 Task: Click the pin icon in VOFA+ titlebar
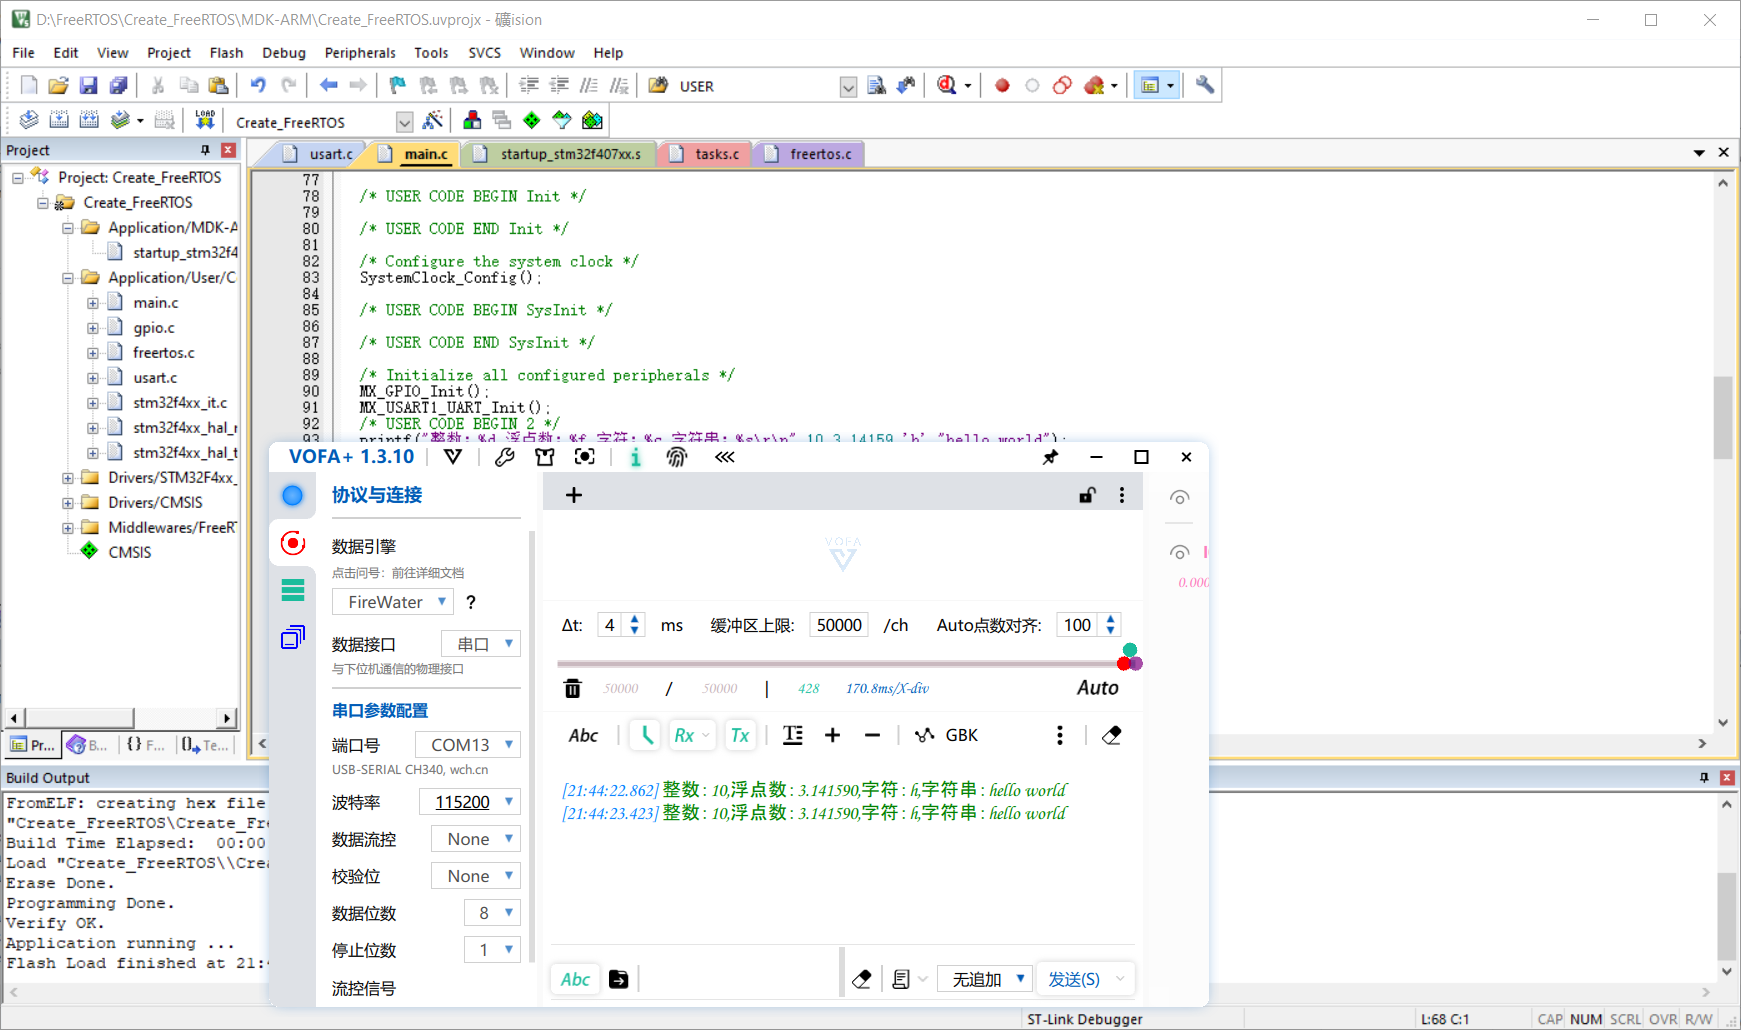tap(1049, 457)
